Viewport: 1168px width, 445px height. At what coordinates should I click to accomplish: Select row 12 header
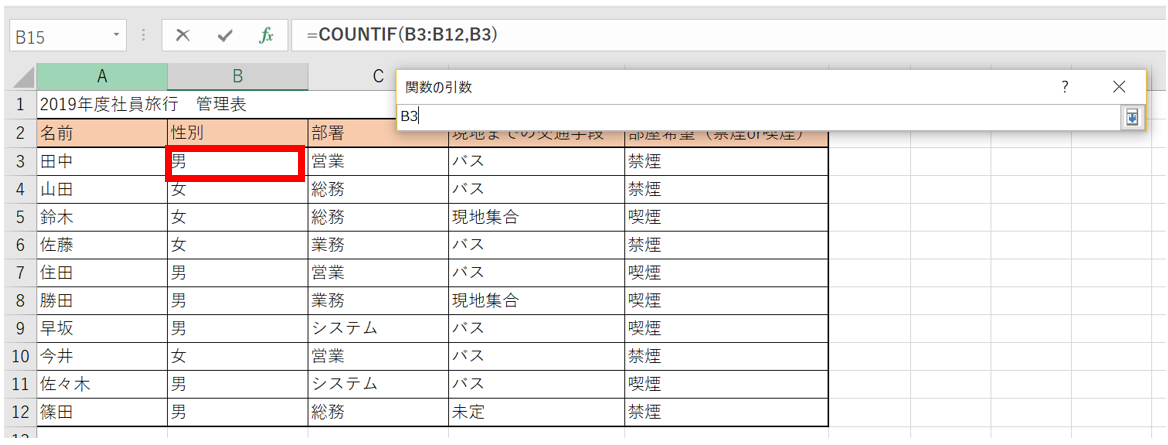(x=21, y=411)
